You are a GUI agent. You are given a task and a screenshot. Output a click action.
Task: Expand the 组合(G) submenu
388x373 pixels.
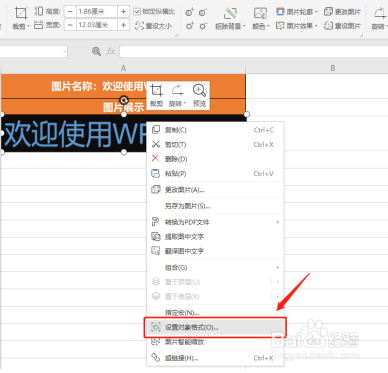[215, 267]
